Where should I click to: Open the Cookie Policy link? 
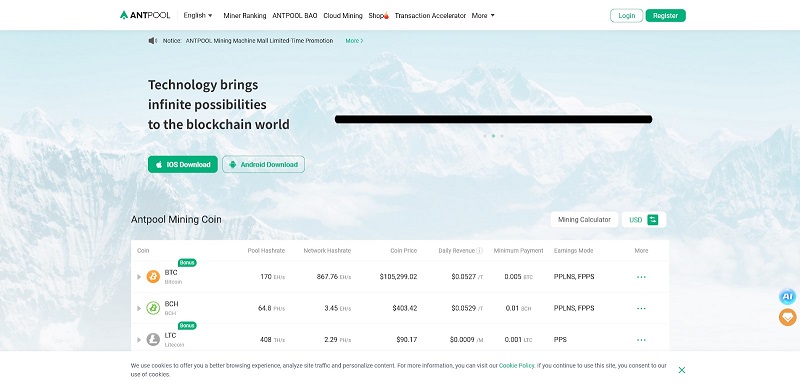pyautogui.click(x=516, y=366)
